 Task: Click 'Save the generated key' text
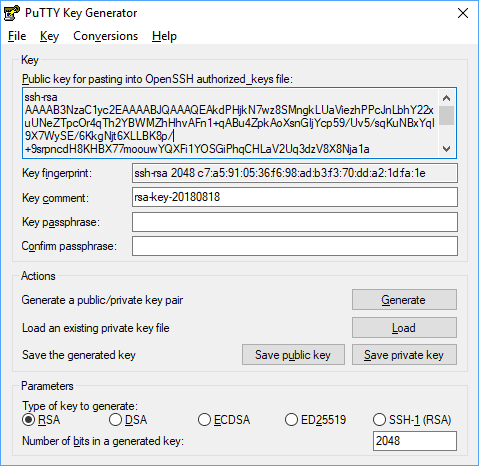79,355
